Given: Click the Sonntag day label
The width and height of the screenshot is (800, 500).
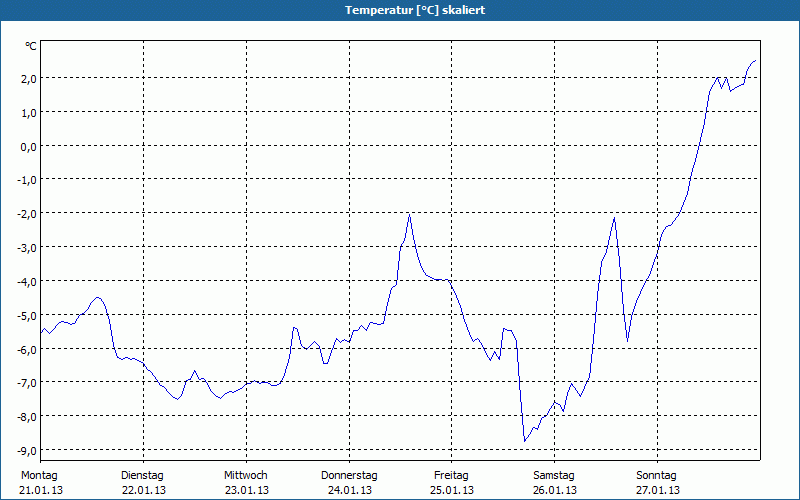Looking at the screenshot, I should pyautogui.click(x=657, y=476).
